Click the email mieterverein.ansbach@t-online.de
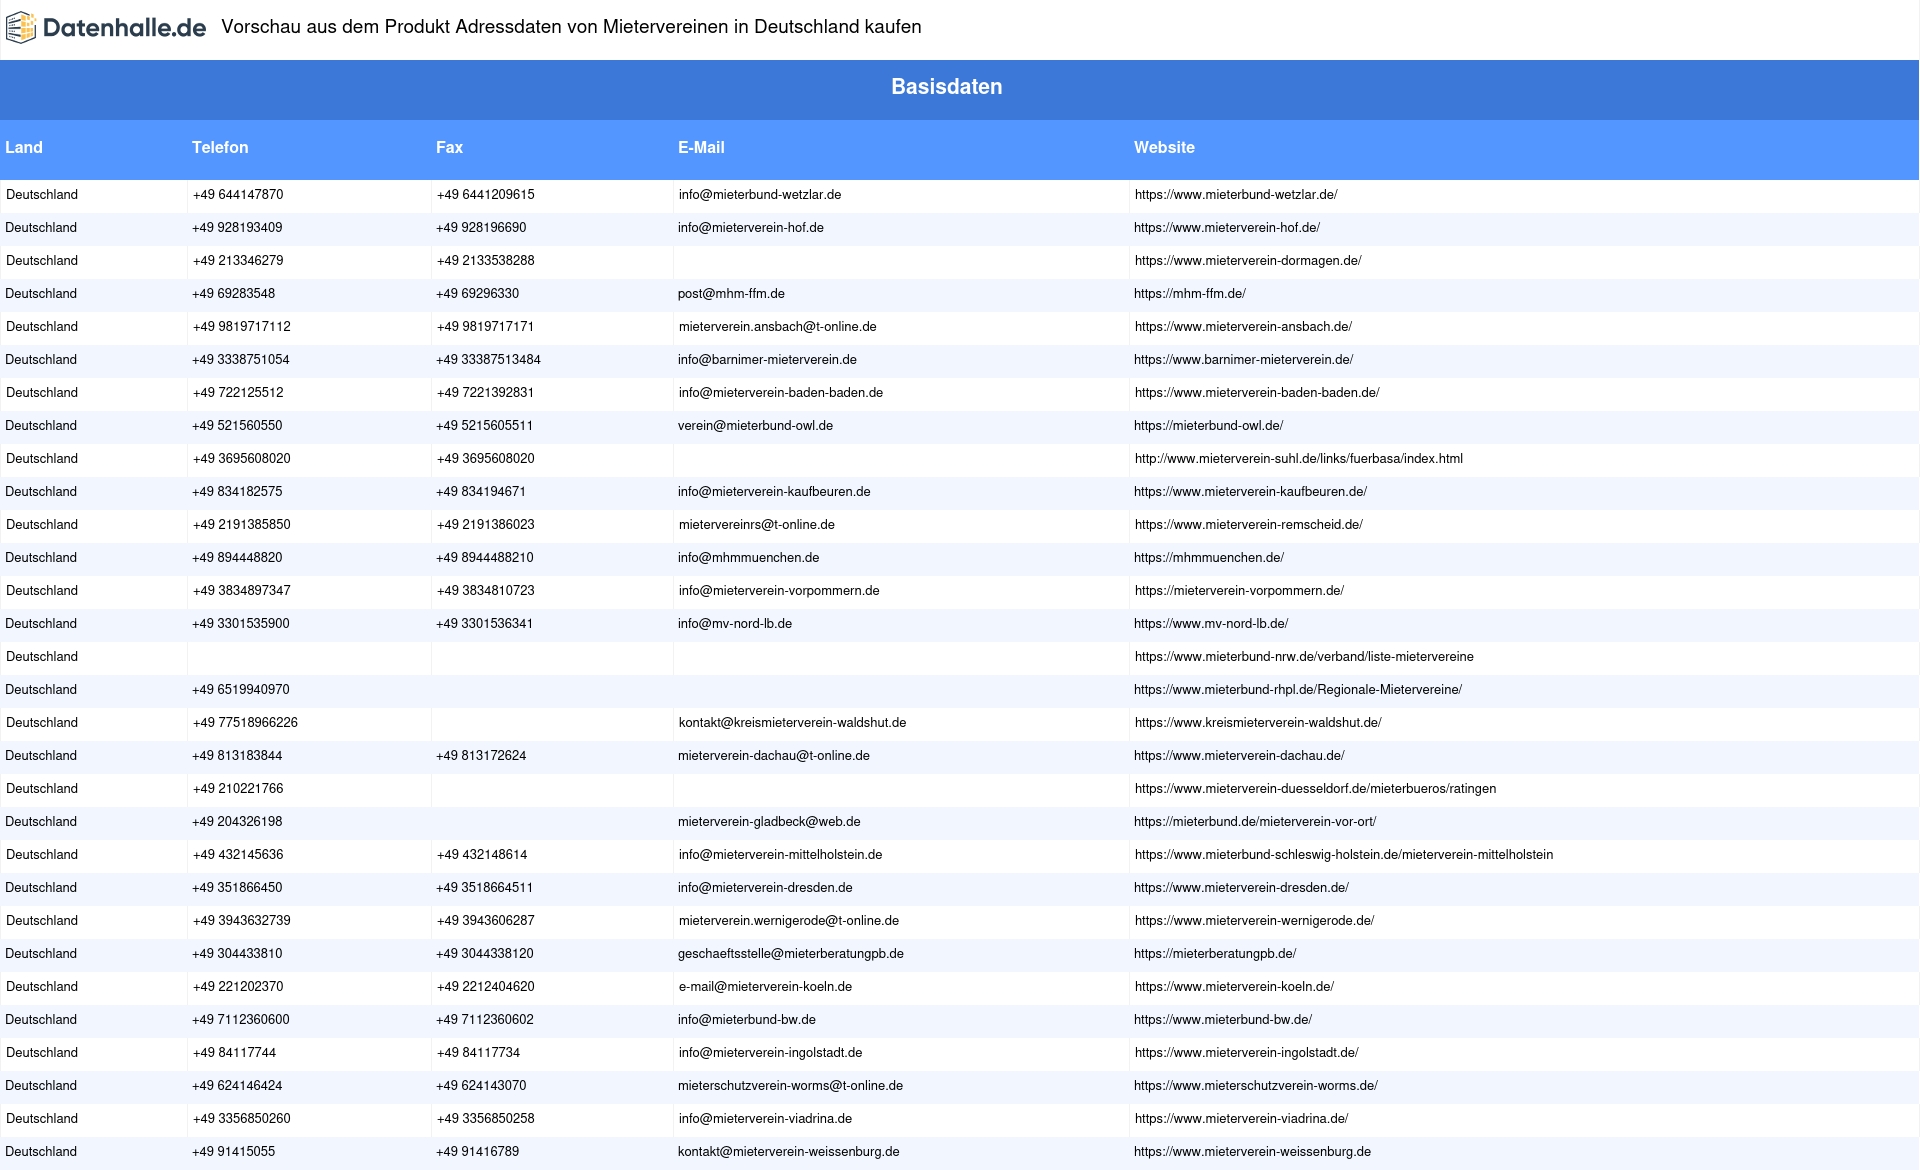 (x=778, y=327)
